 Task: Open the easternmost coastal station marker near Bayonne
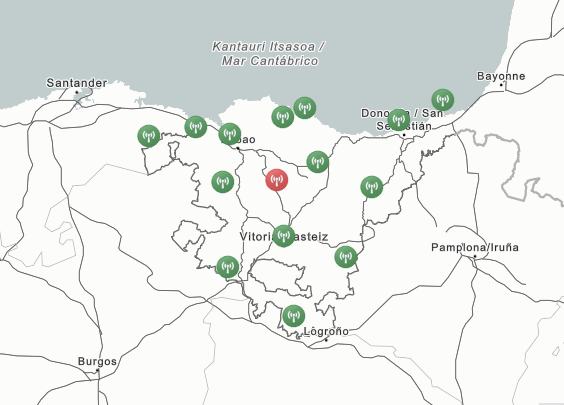pos(443,100)
